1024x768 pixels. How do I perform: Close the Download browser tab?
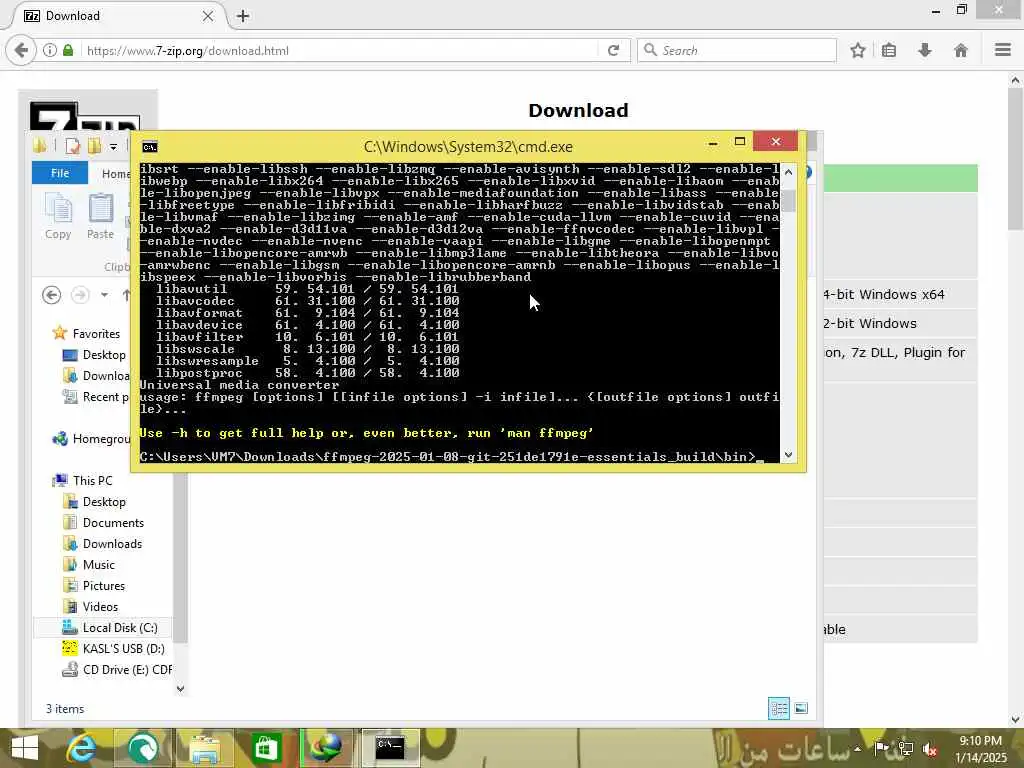click(208, 16)
